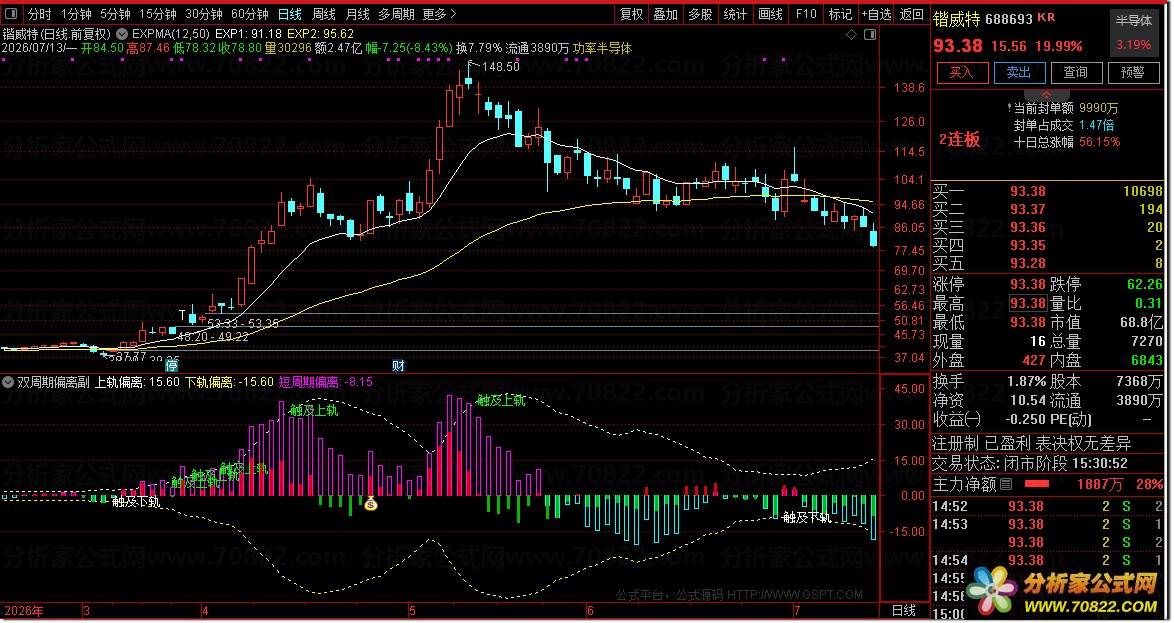Switch to 15分钟 chart period
This screenshot has width=1174, height=623.
coord(157,13)
